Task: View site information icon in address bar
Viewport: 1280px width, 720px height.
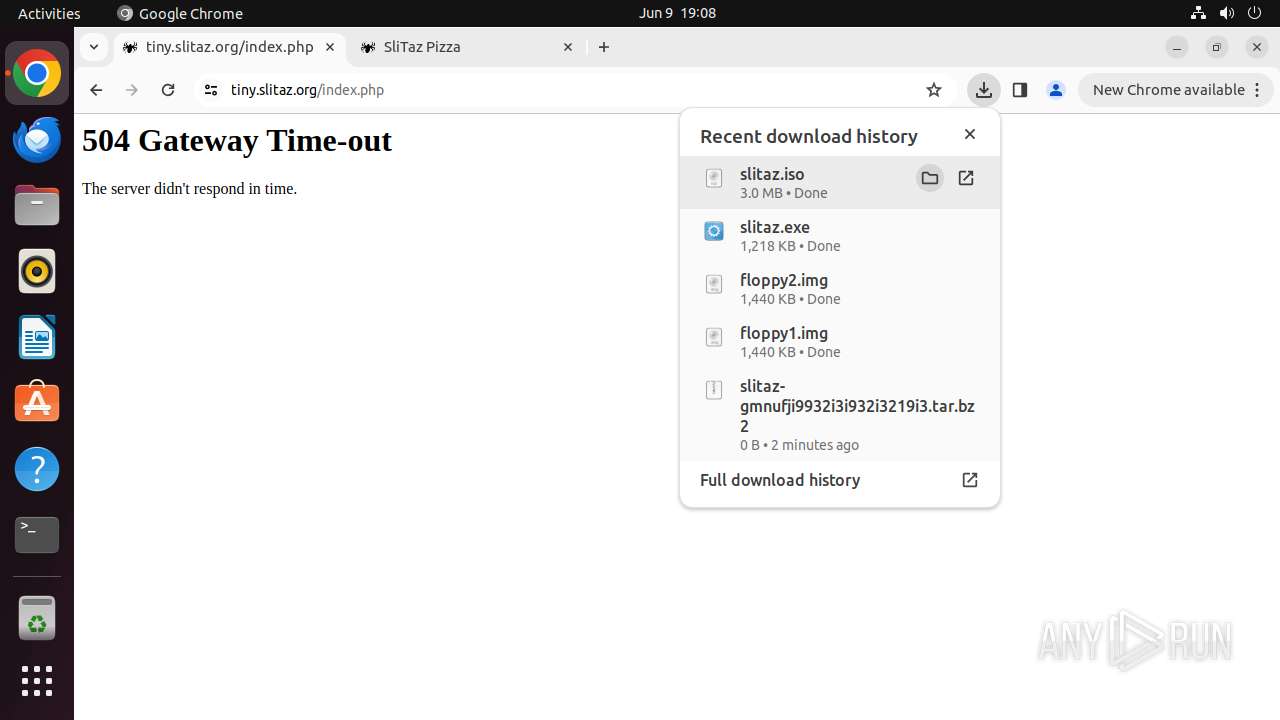Action: [210, 90]
